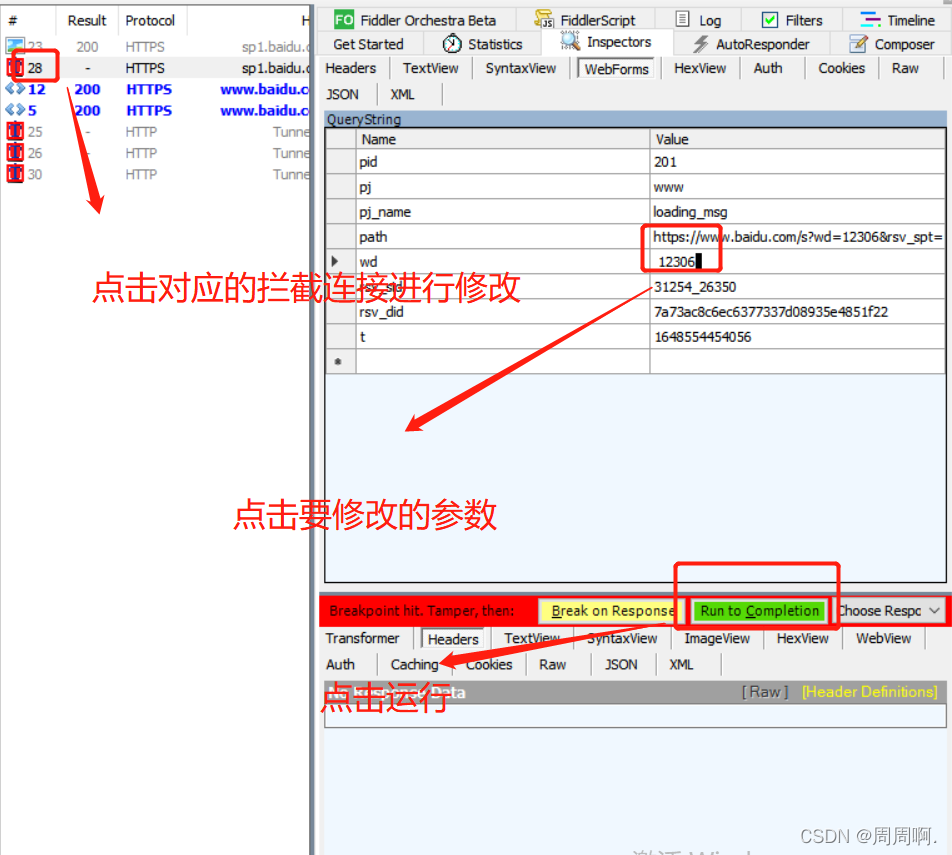Click the Log document icon
The height and width of the screenshot is (855, 952).
(x=683, y=19)
